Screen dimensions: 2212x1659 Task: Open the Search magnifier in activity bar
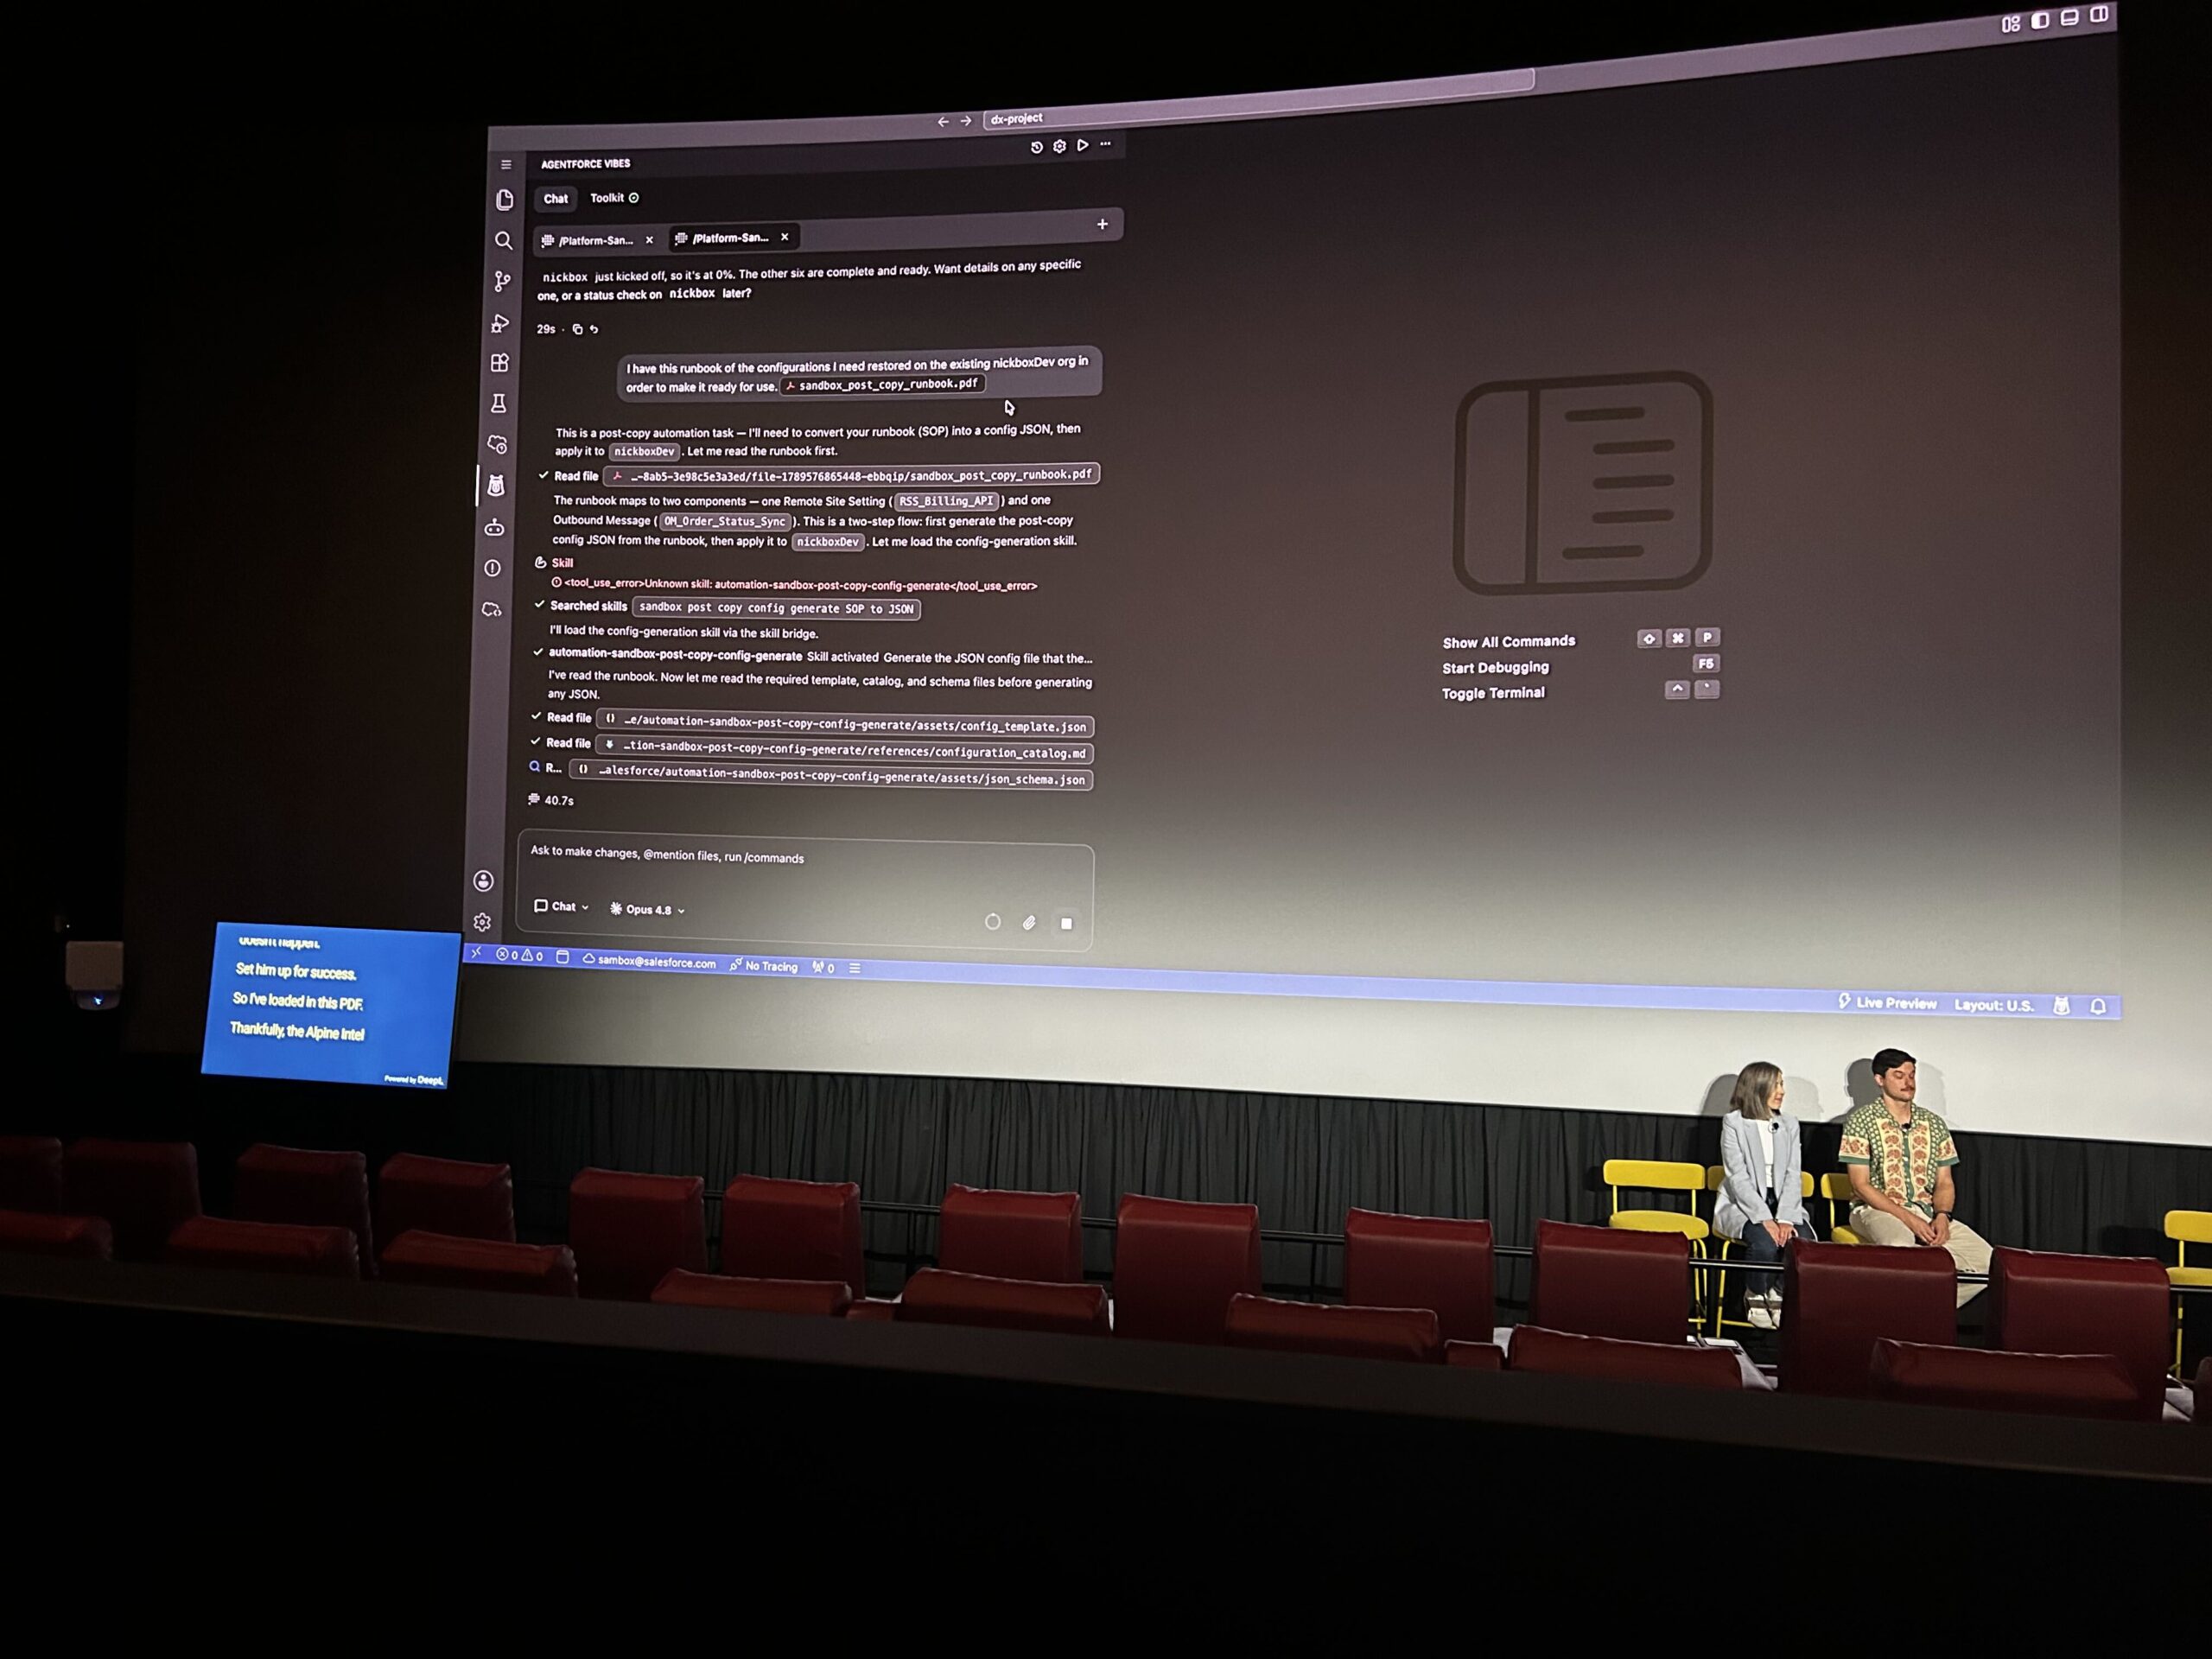tap(503, 241)
